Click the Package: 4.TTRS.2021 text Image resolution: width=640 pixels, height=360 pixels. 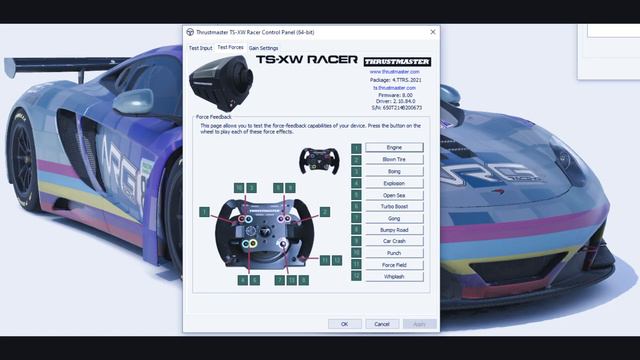coord(396,80)
